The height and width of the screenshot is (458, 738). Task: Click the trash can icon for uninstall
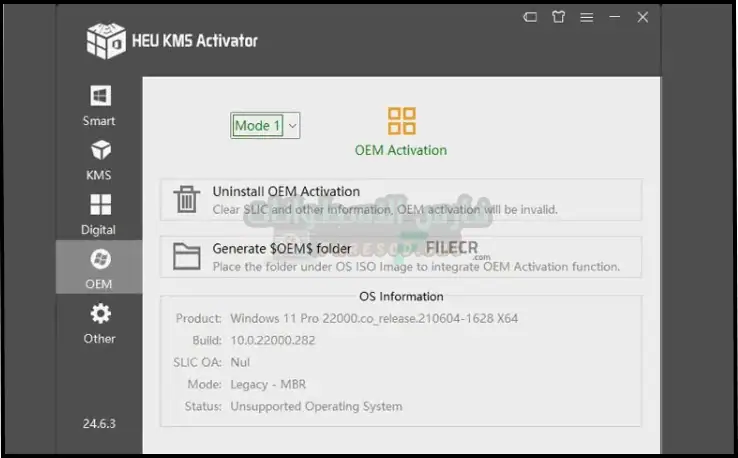pyautogui.click(x=186, y=199)
